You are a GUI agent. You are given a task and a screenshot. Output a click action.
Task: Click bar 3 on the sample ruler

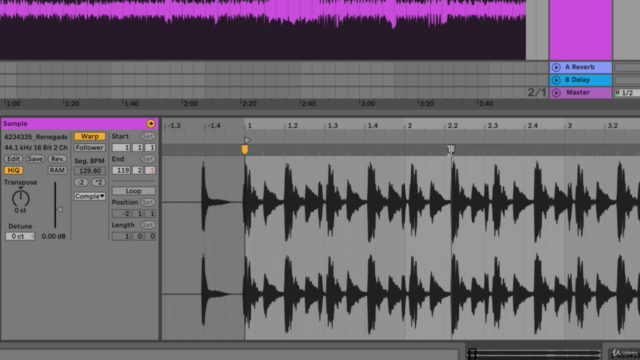coord(569,126)
